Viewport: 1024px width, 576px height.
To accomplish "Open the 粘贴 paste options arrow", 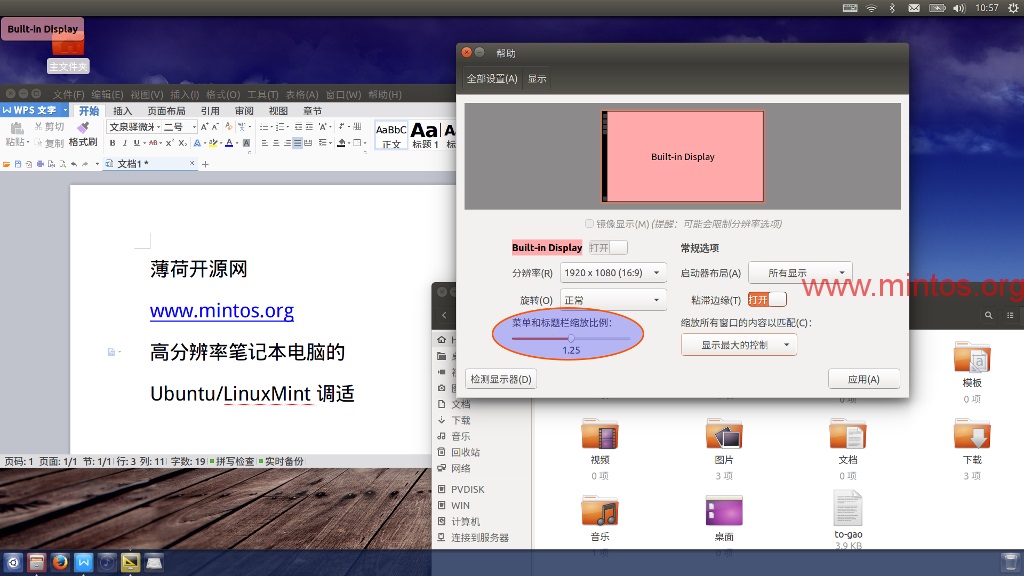I will click(28, 142).
